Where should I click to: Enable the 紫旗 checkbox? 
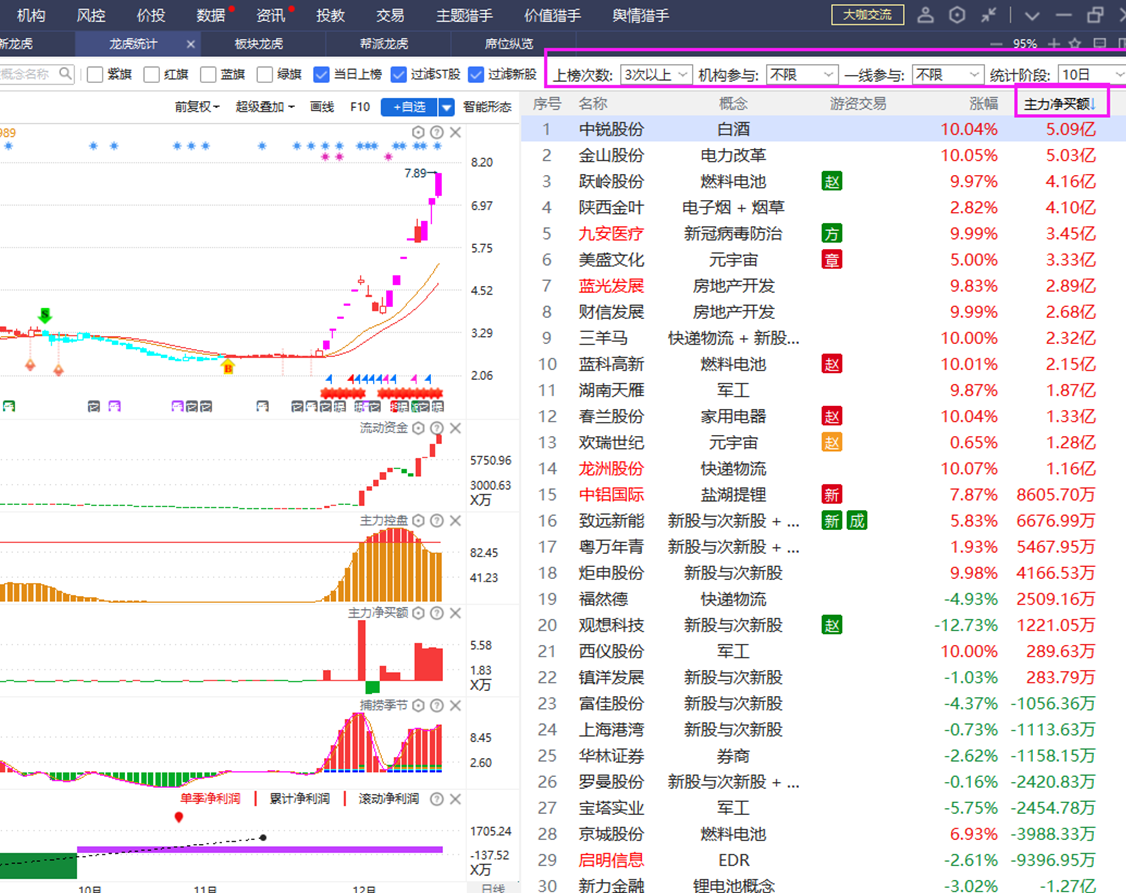coord(95,74)
